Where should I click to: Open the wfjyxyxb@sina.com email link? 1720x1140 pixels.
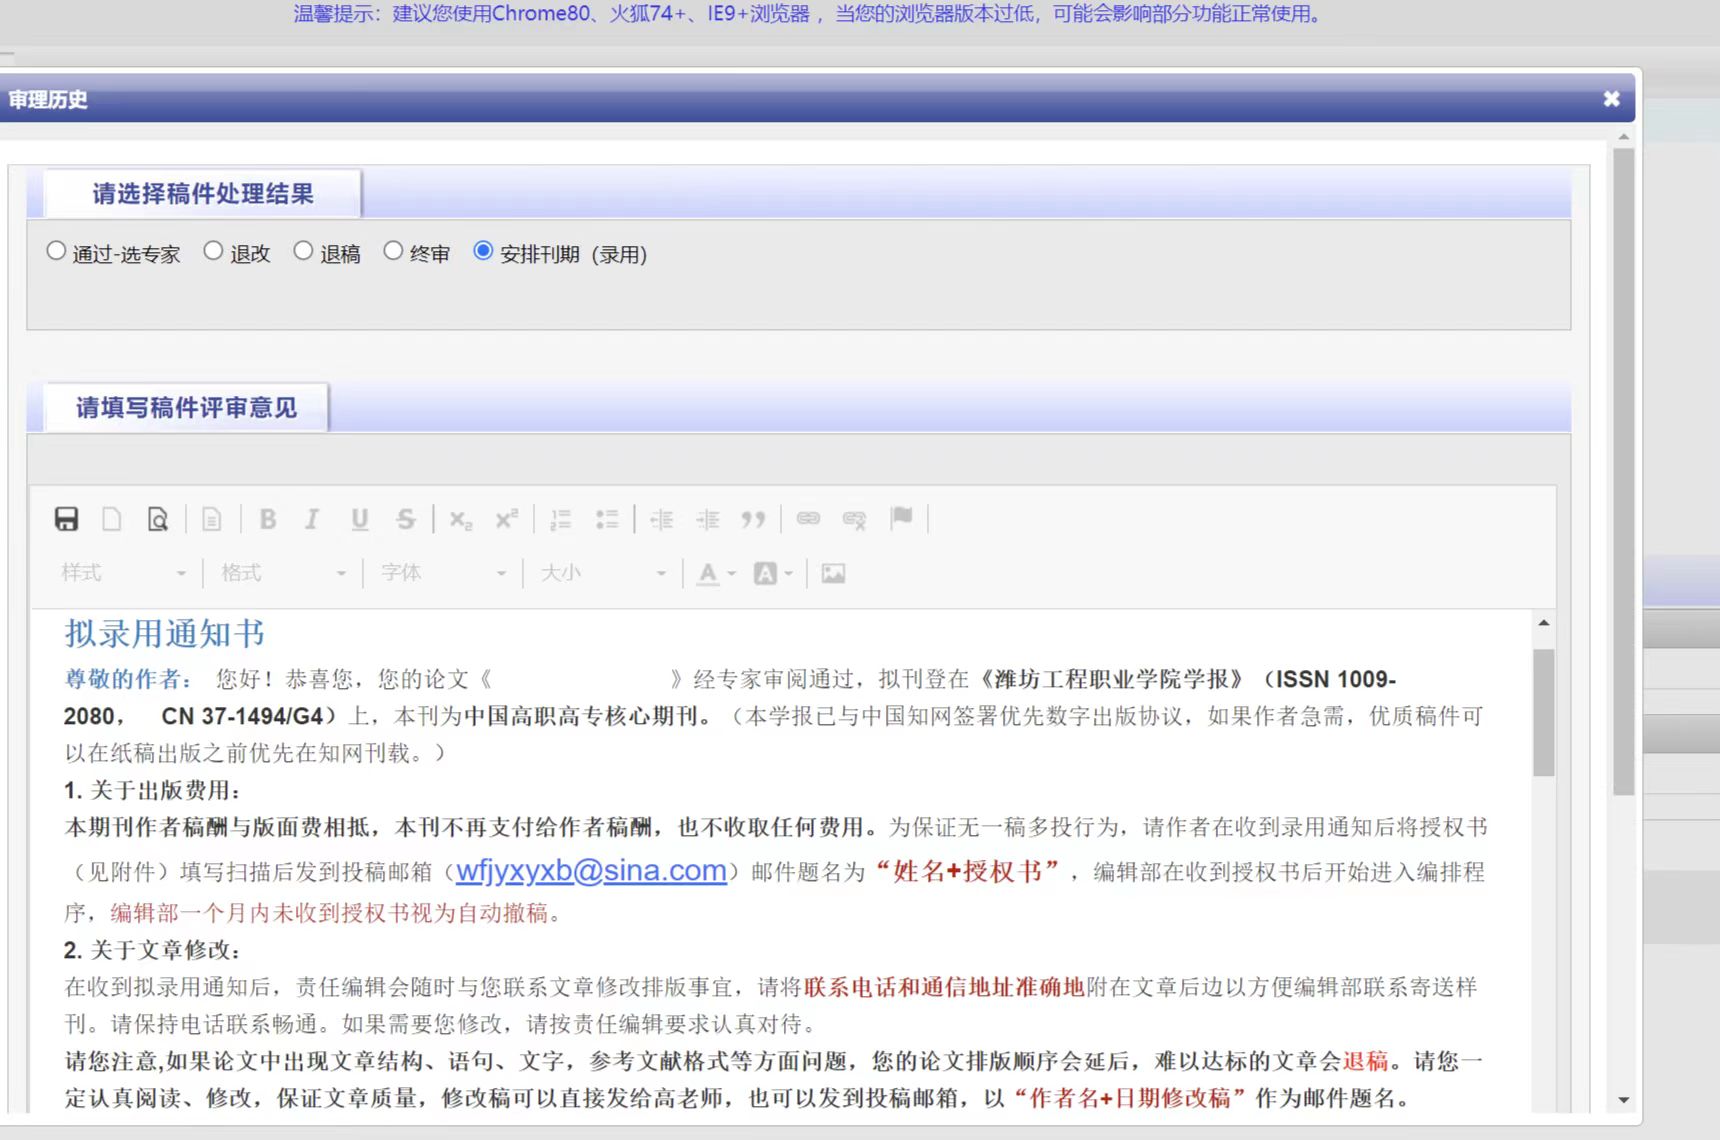click(x=591, y=870)
